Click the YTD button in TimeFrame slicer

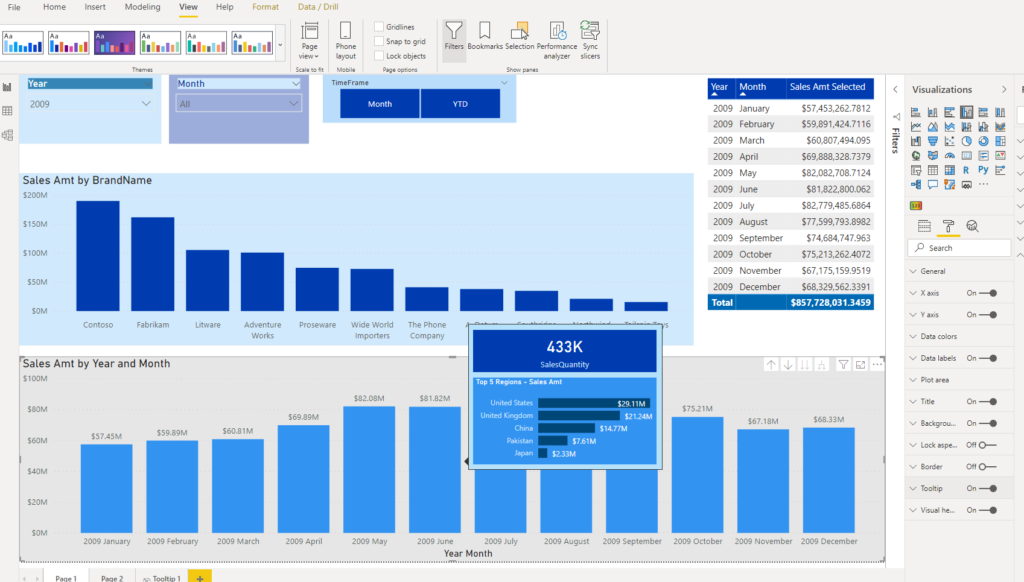(460, 104)
